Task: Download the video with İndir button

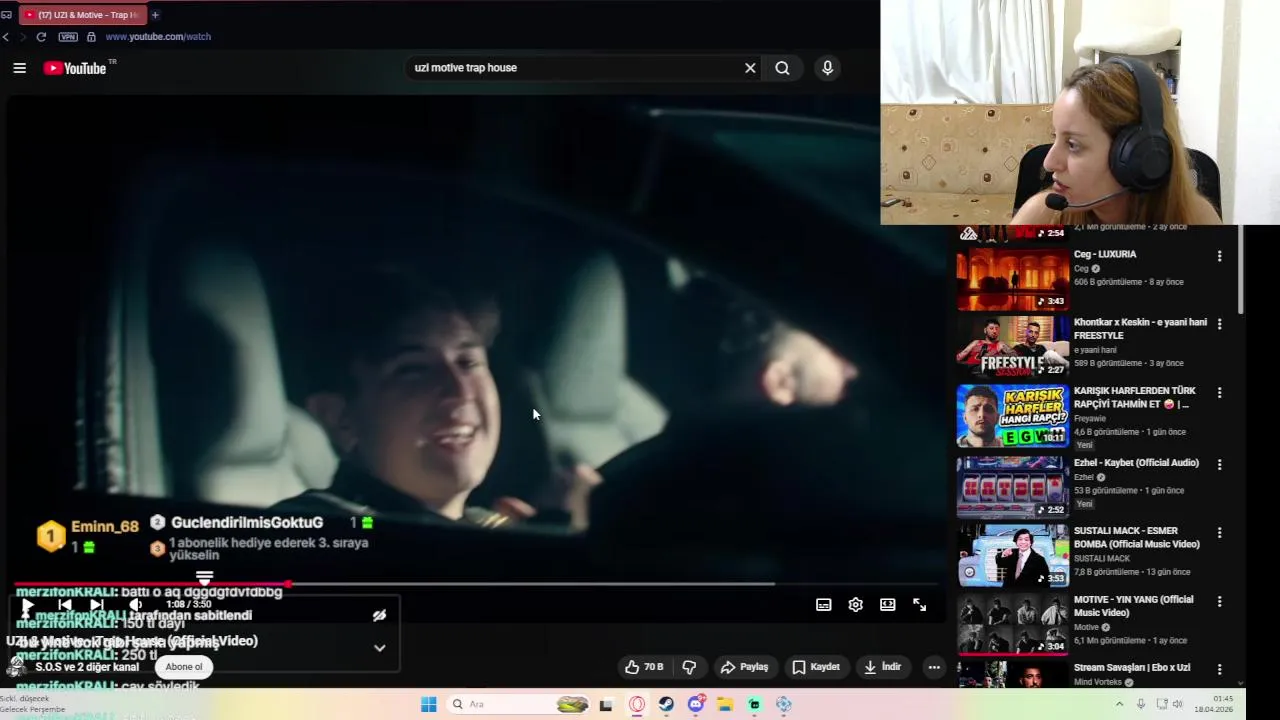Action: click(883, 667)
